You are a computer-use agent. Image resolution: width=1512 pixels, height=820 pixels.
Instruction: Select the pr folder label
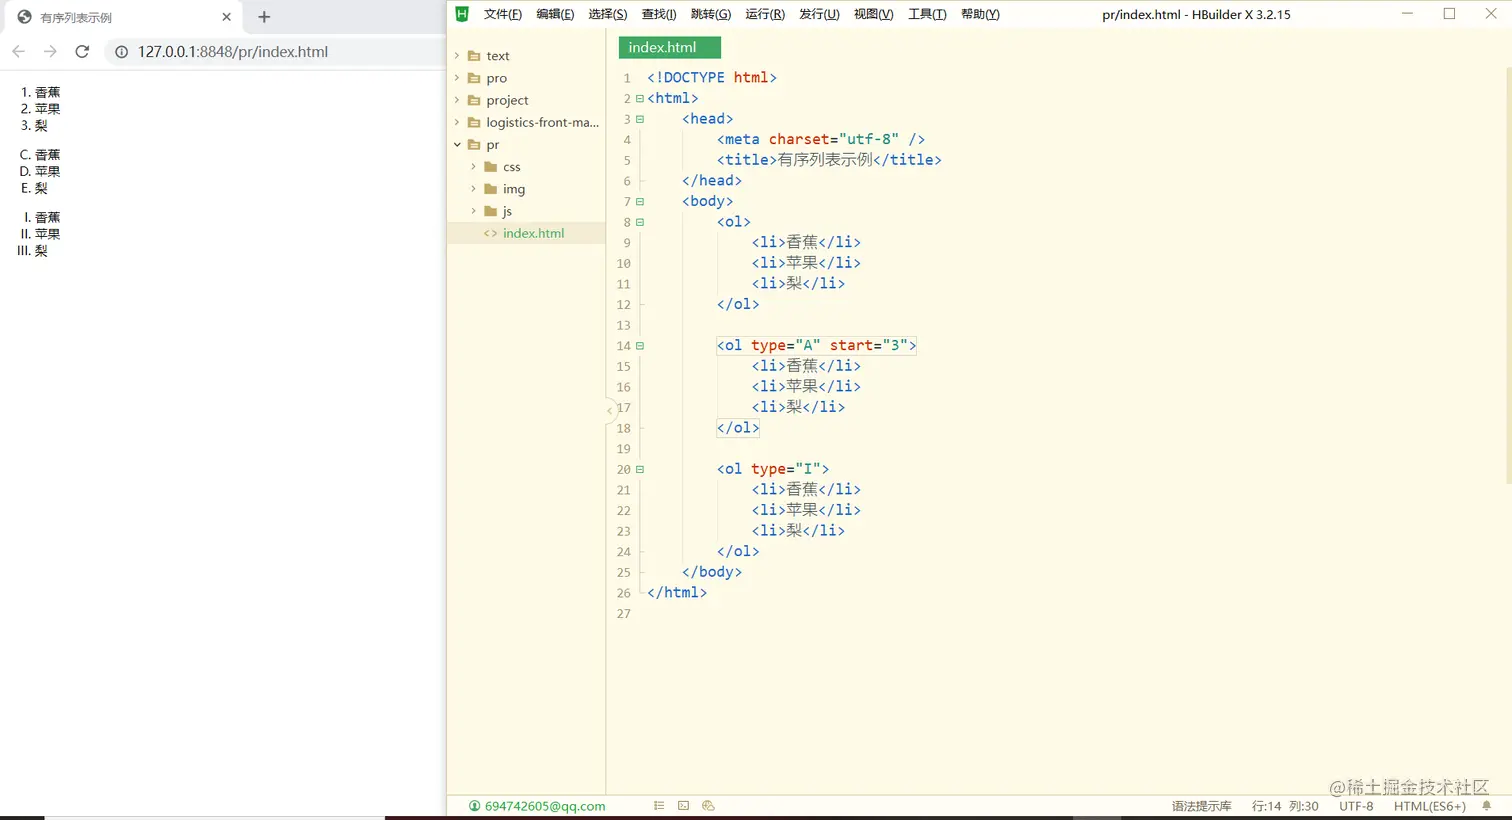coord(493,145)
